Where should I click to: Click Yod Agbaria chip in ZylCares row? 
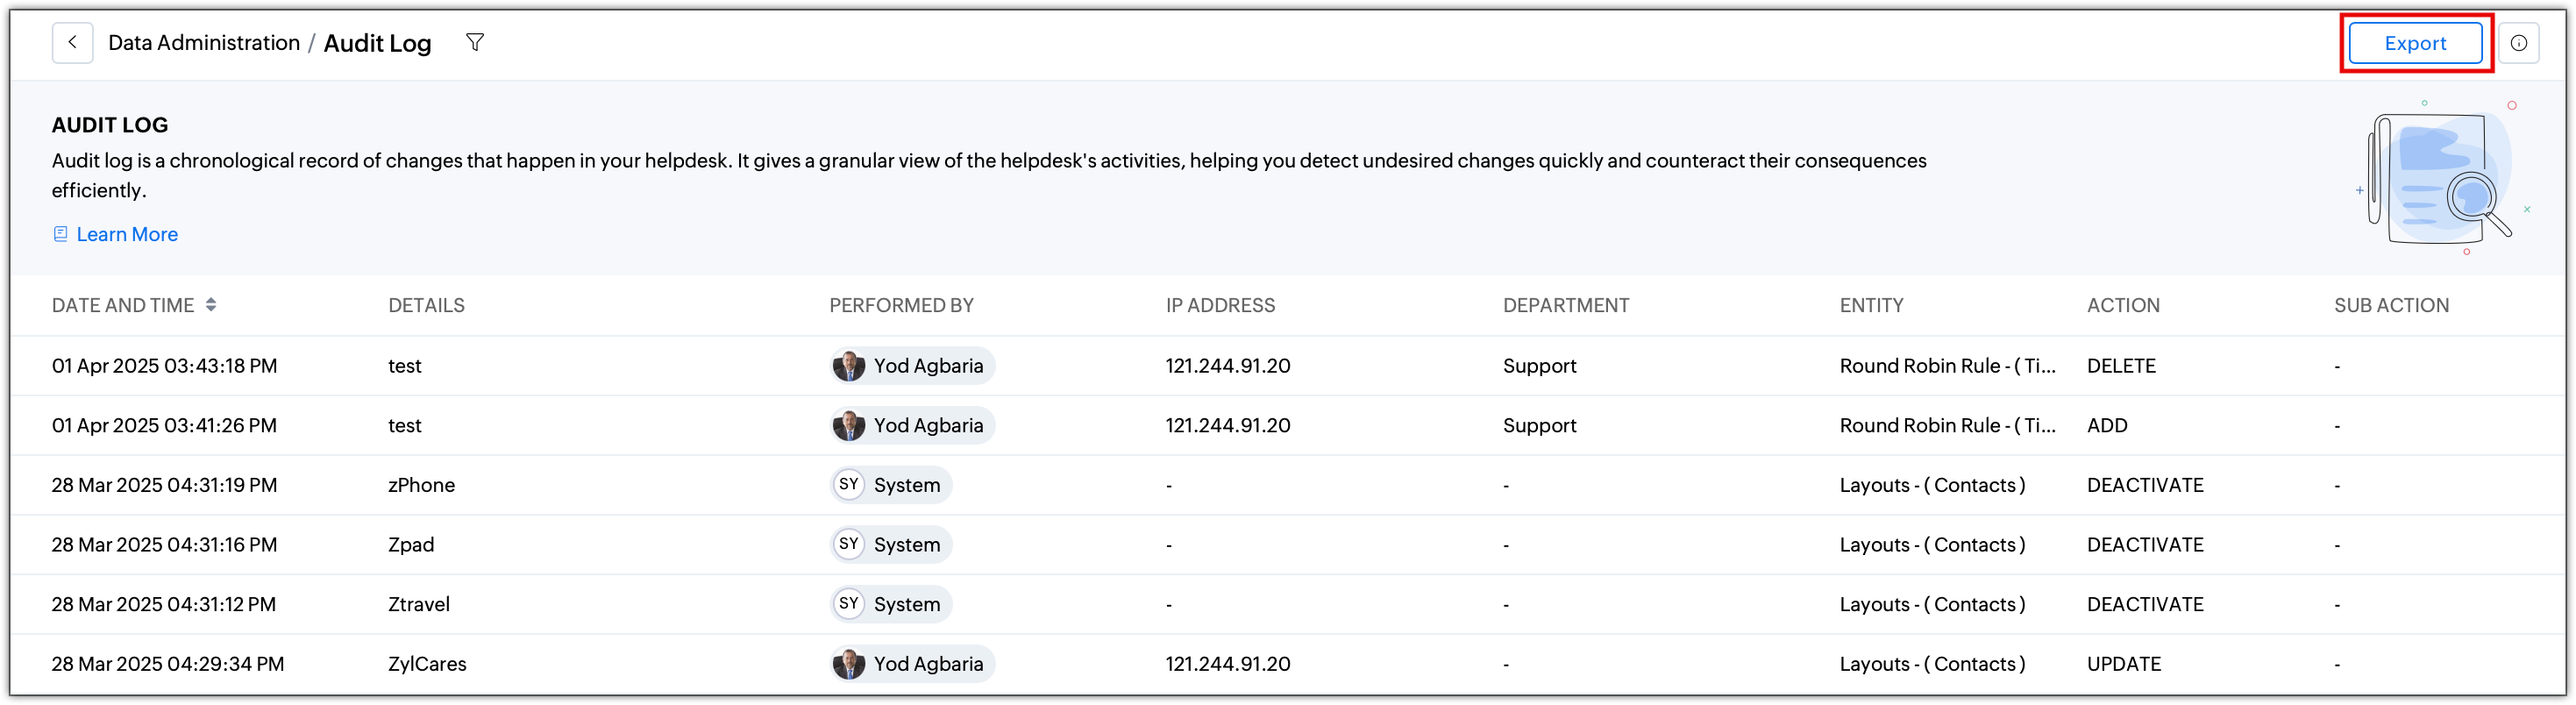912,664
